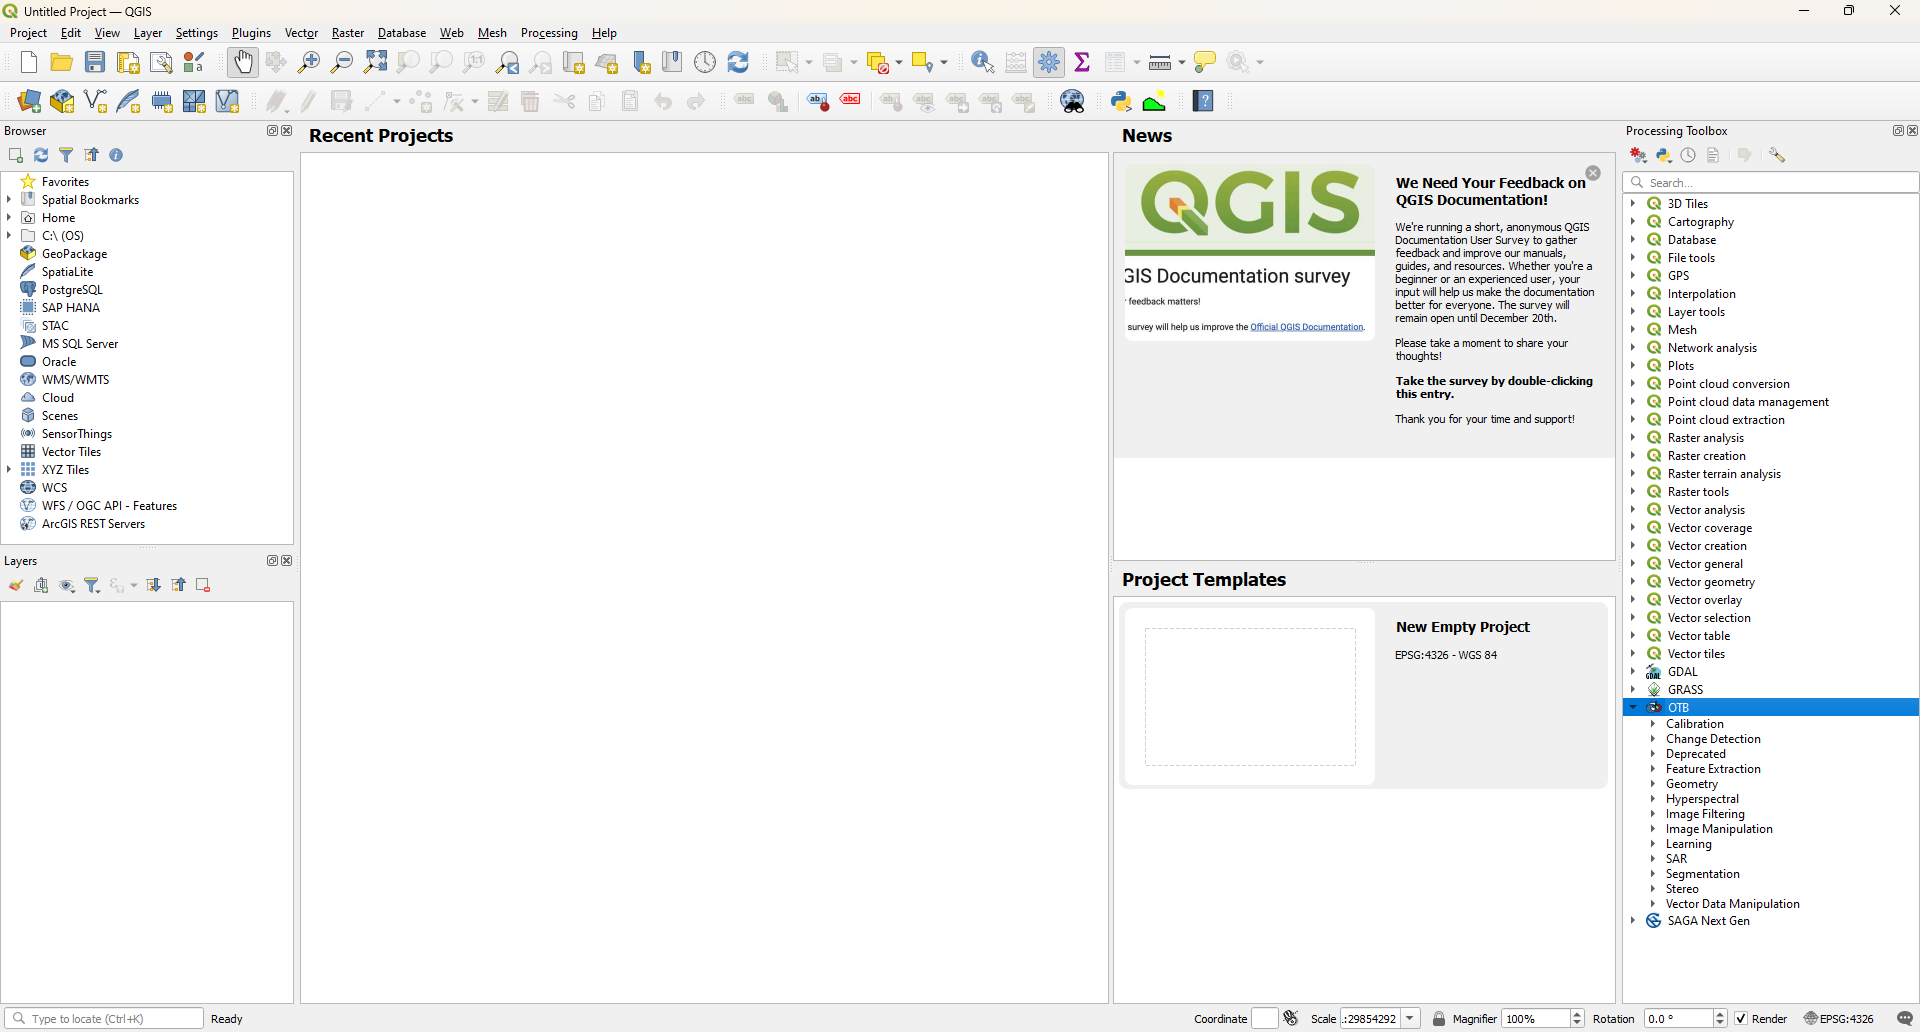Refresh the Browser panel
Screen dimensions: 1920x1032
(41, 155)
